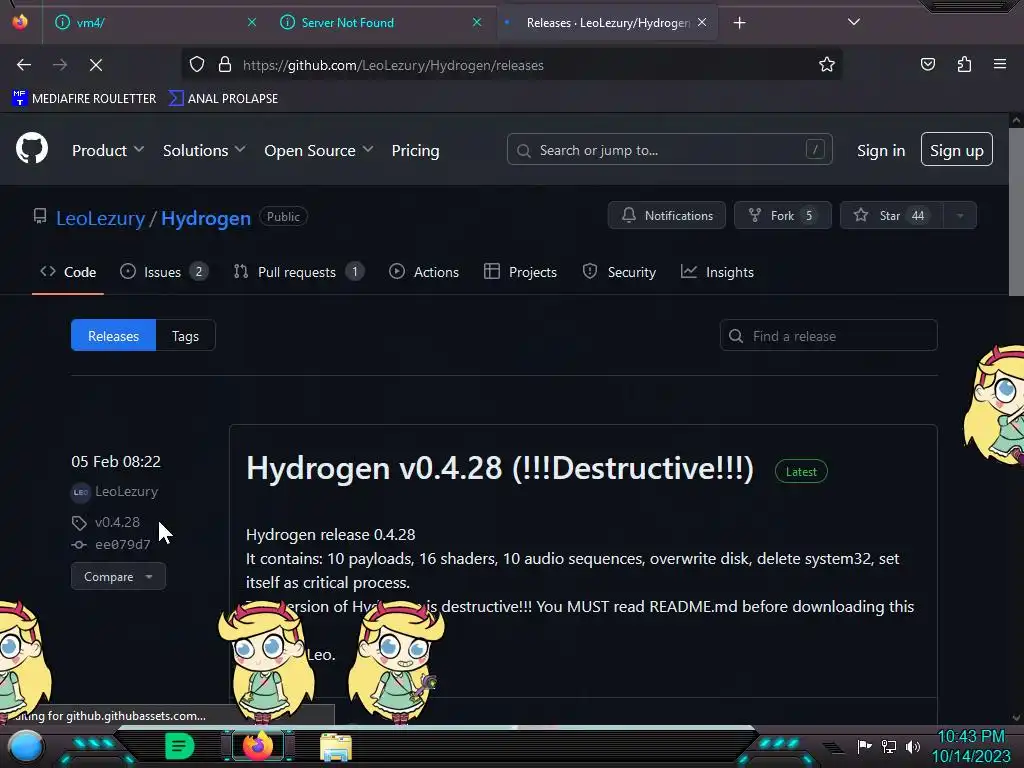This screenshot has height=768, width=1024.
Task: Click the Latest release badge
Action: (x=801, y=472)
